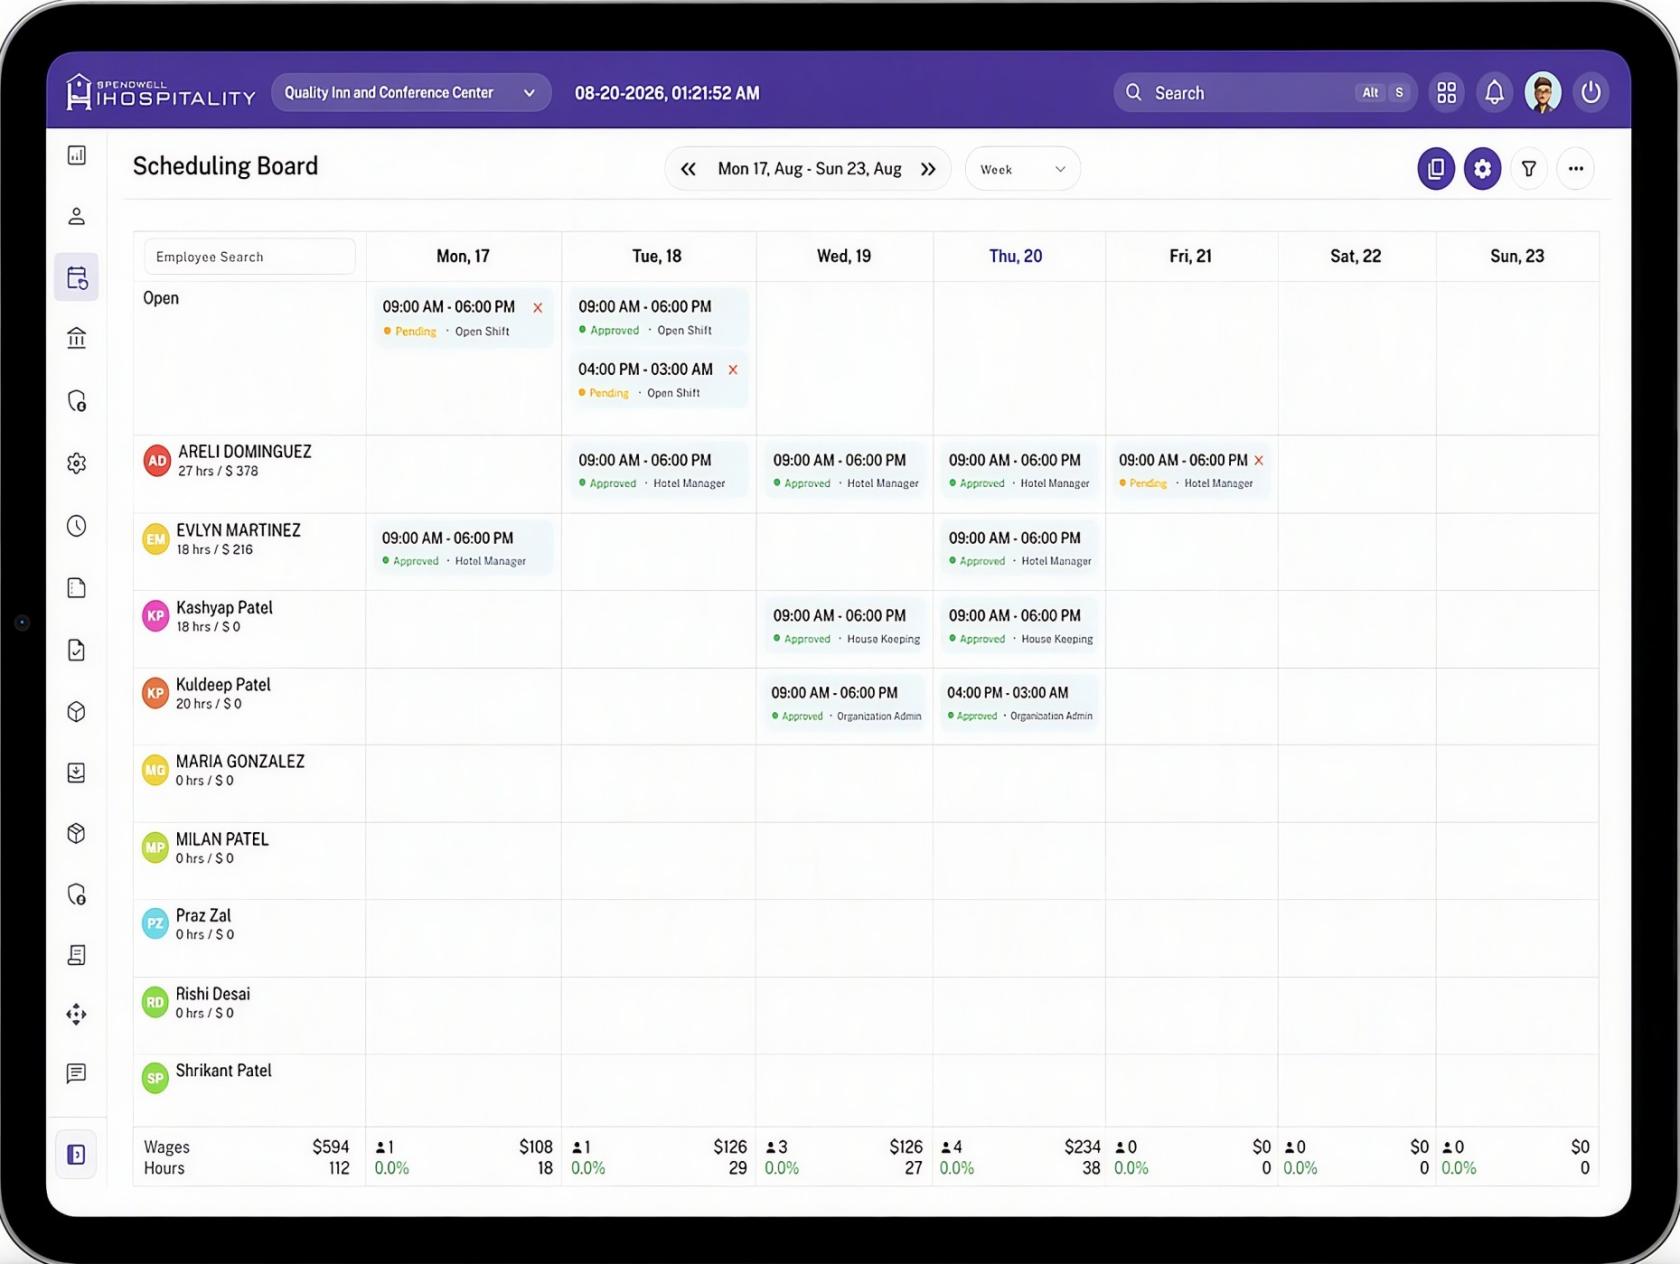1680x1264 pixels.
Task: Open Evlyn Martinez's Monday approved shift
Action: (463, 548)
